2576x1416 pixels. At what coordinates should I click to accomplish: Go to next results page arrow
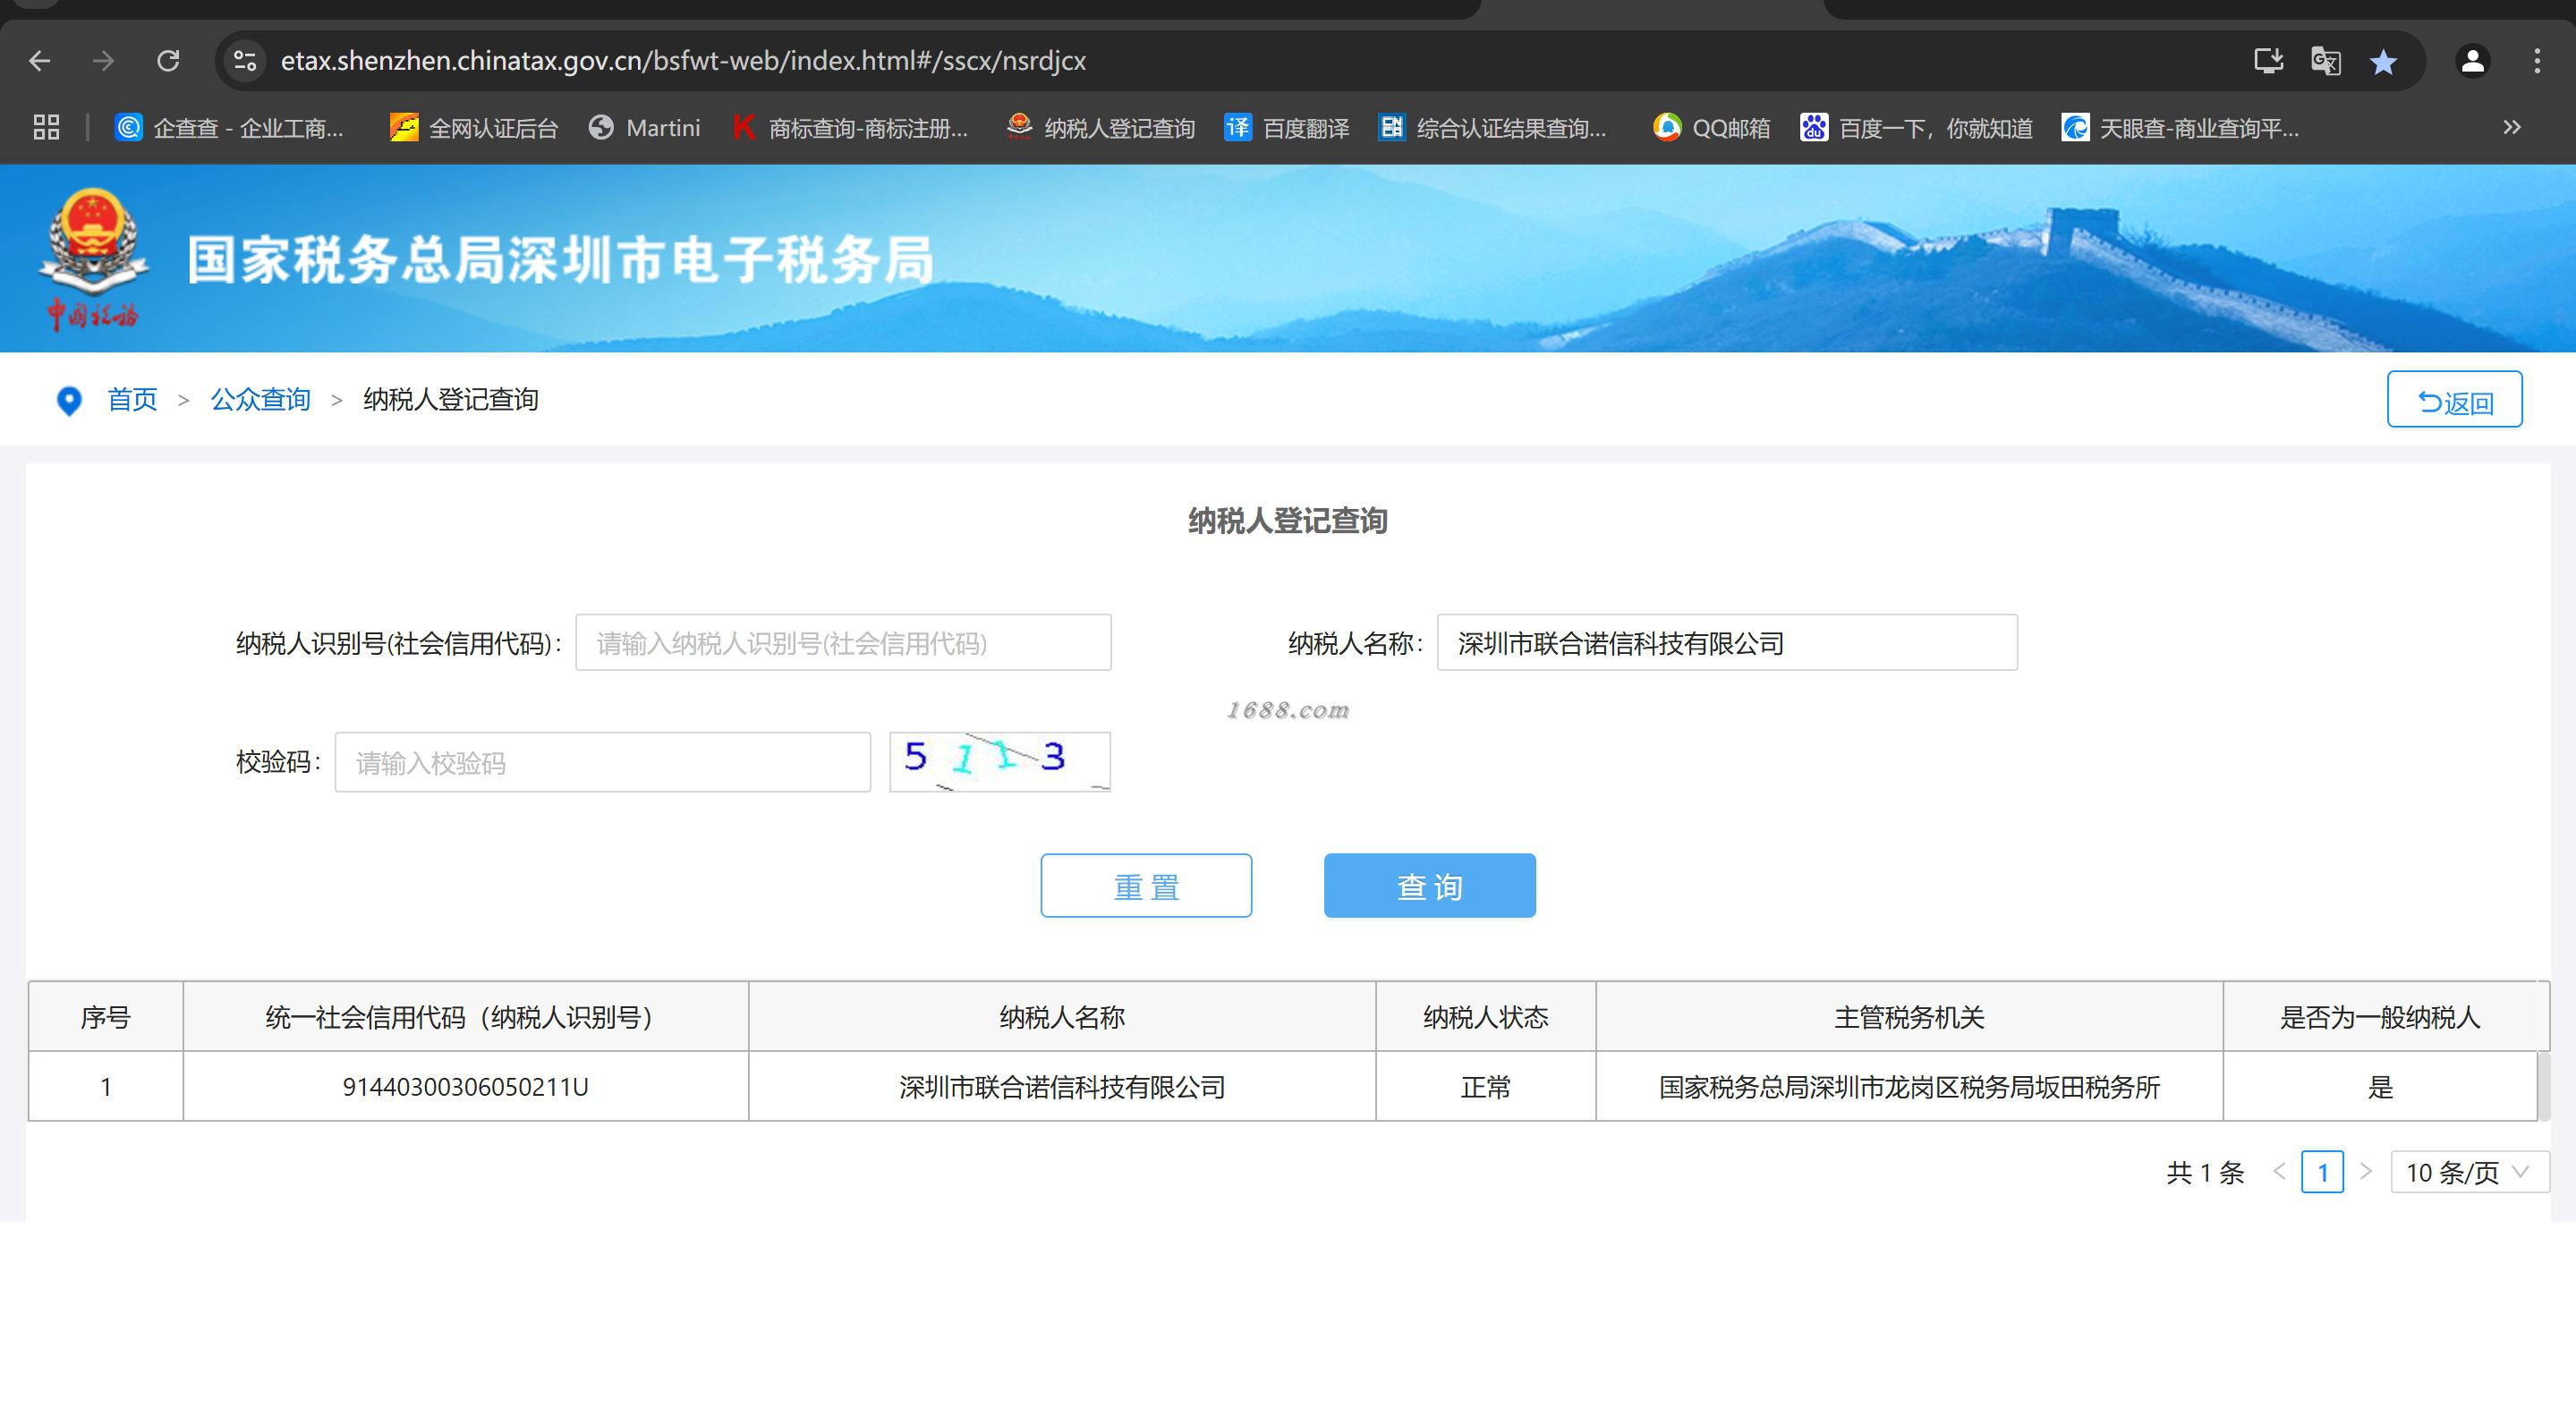pos(2365,1171)
